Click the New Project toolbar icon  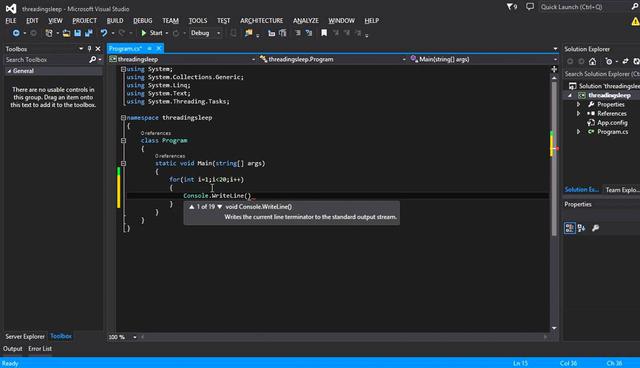tap(49, 33)
